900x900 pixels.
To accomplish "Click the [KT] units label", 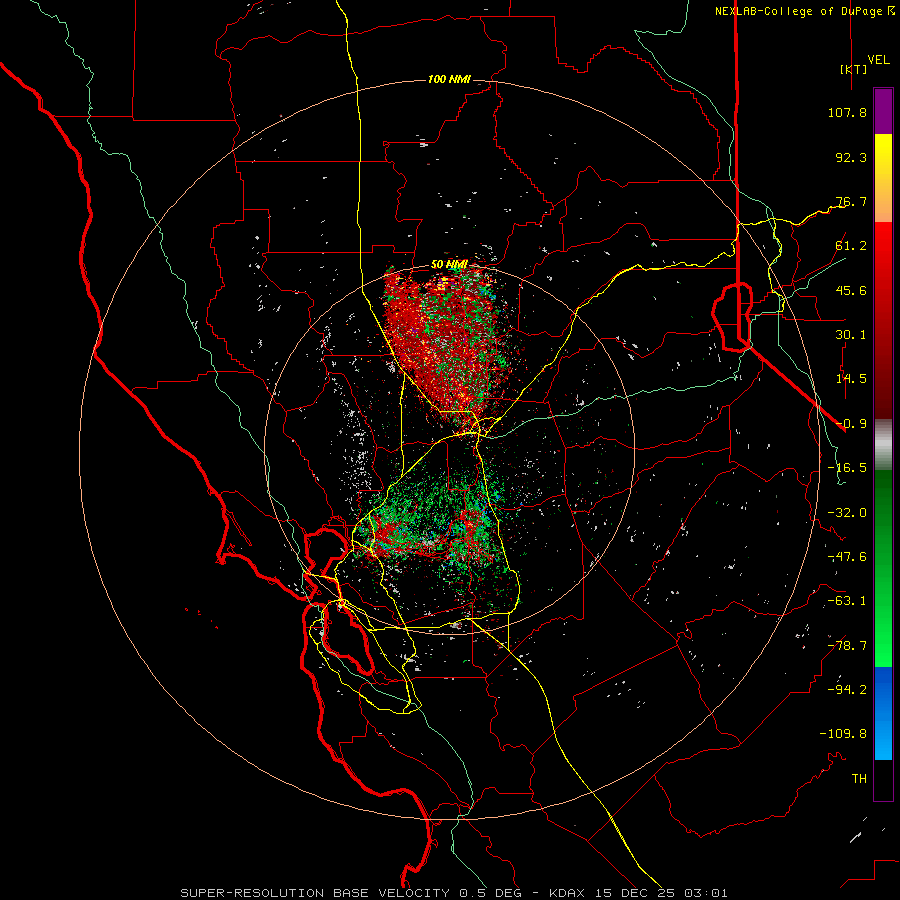I will (854, 69).
